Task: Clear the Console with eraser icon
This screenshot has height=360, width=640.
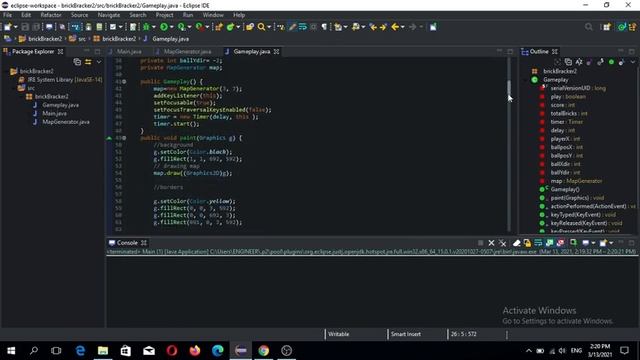Action: 516,243
